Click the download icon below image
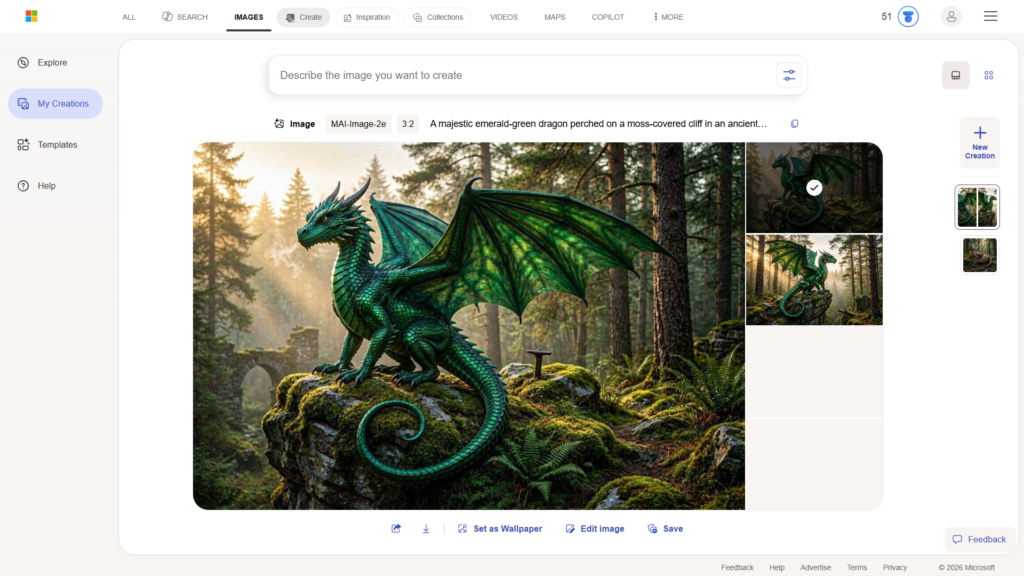This screenshot has width=1024, height=576. [426, 528]
